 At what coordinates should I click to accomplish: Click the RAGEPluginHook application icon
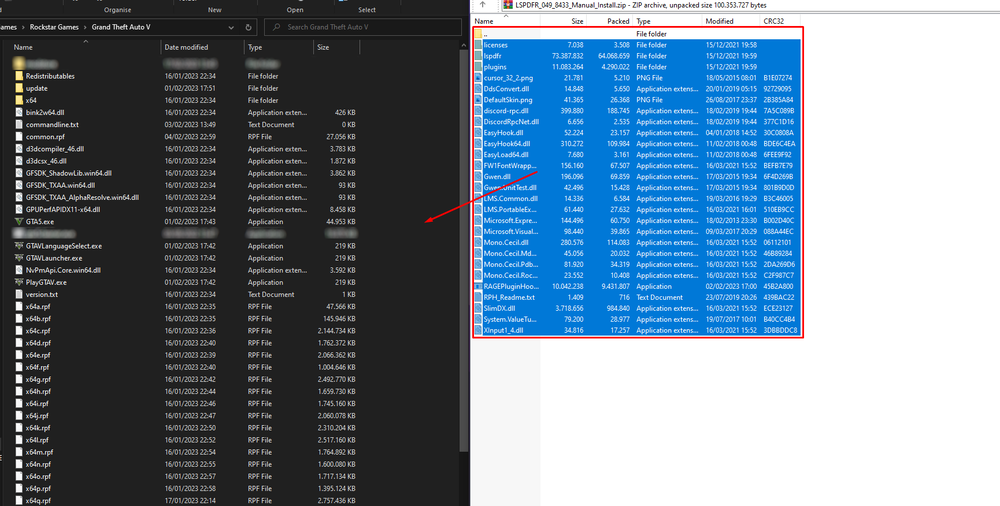click(478, 286)
